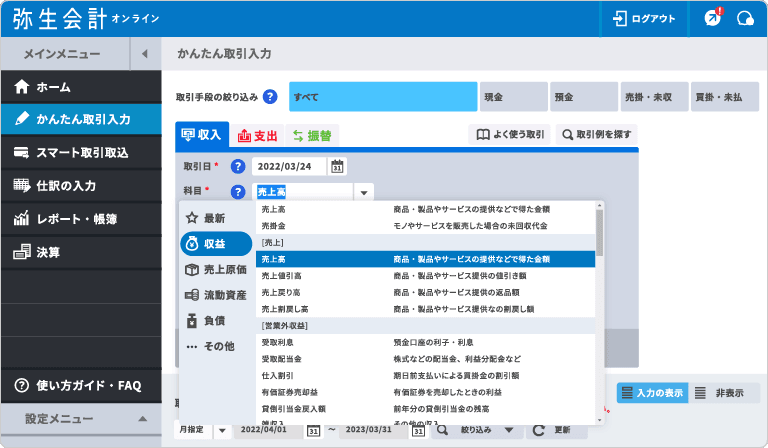
Task: Select the 預金 filter
Action: [x=584, y=97]
